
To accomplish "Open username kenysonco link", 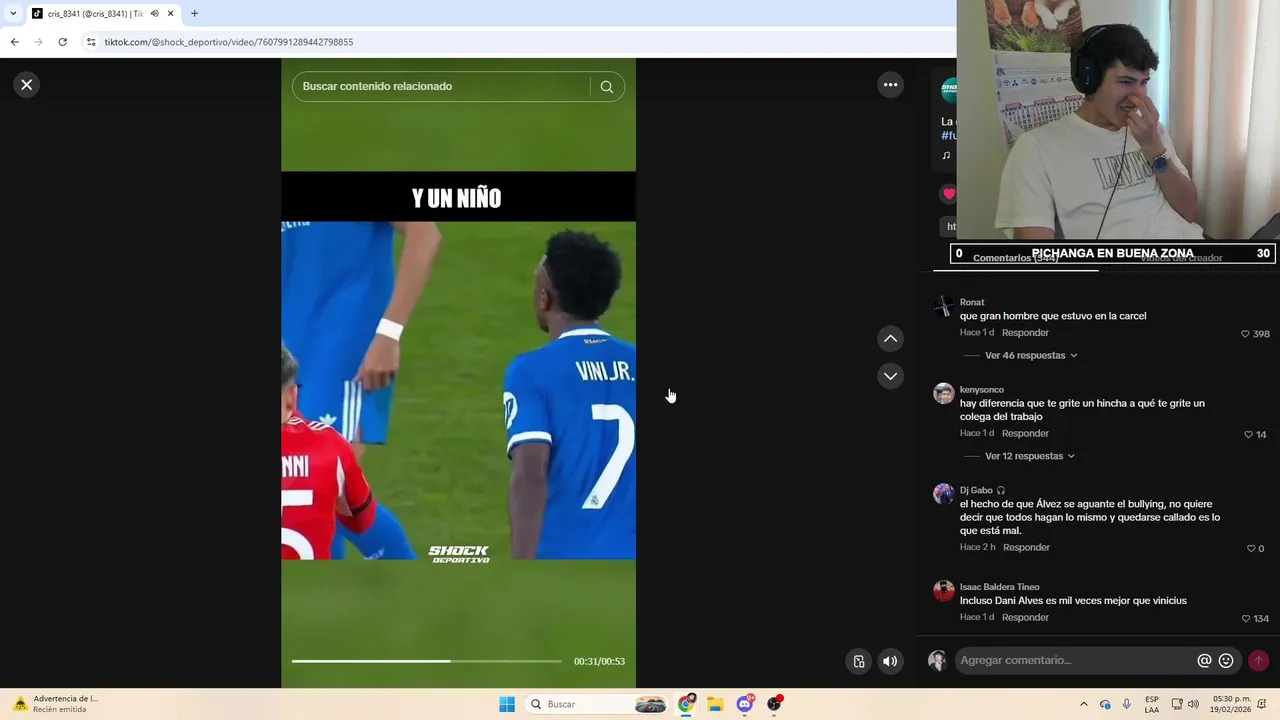I will [x=982, y=390].
